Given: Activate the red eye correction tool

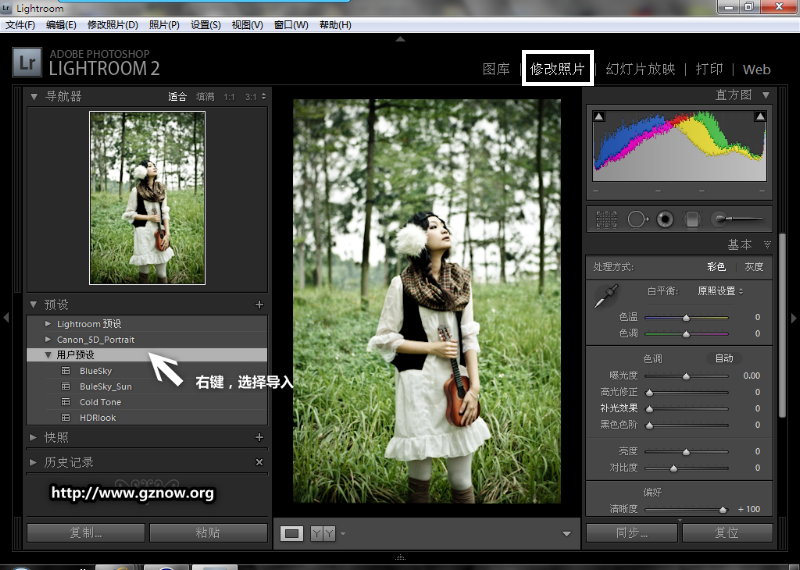Looking at the screenshot, I should [x=664, y=218].
